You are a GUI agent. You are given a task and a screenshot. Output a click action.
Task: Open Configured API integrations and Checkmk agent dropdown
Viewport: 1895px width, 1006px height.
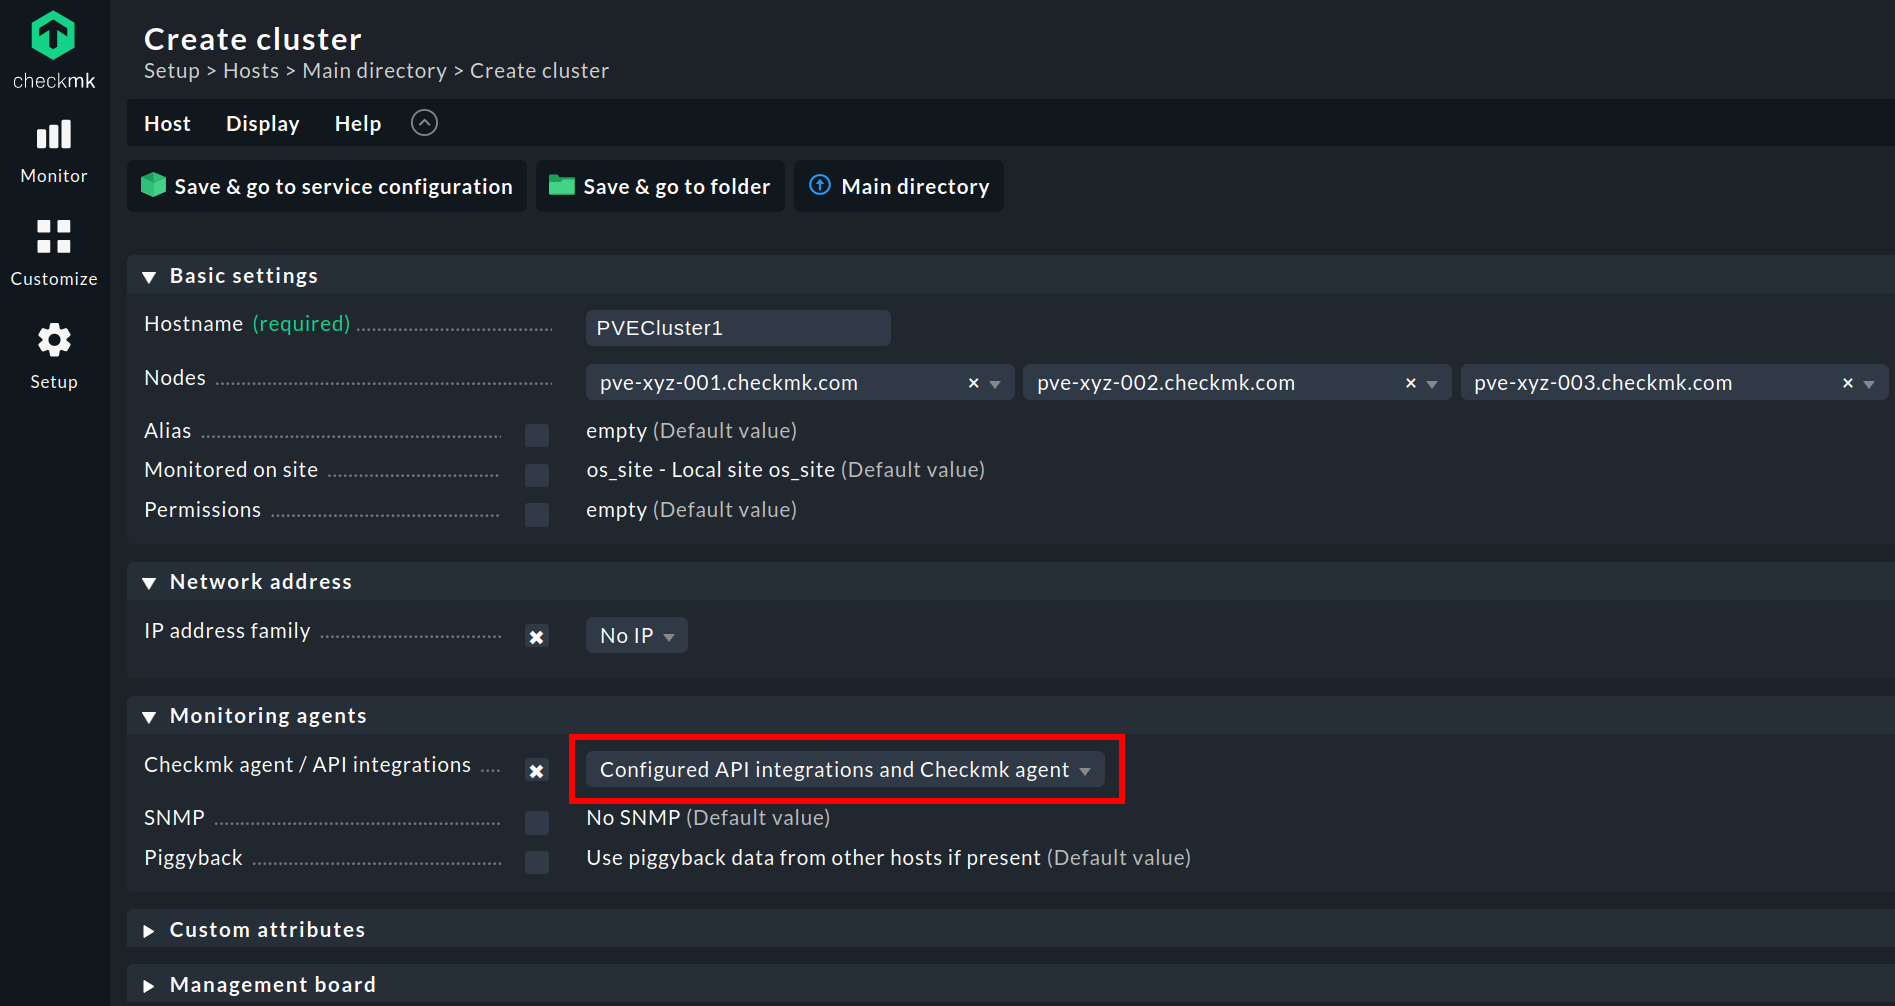[x=845, y=769]
